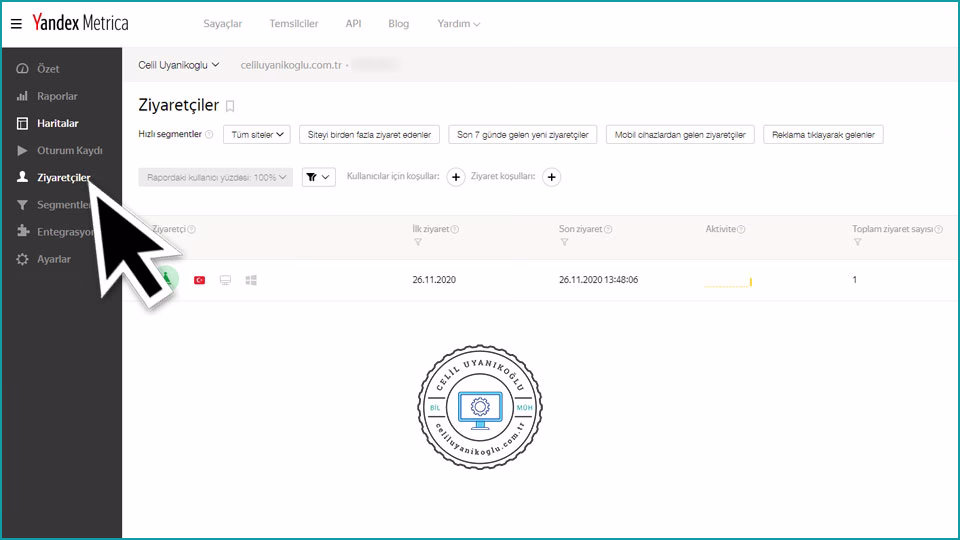Filter by Toplam ziyaret sayısı column

click(x=857, y=242)
